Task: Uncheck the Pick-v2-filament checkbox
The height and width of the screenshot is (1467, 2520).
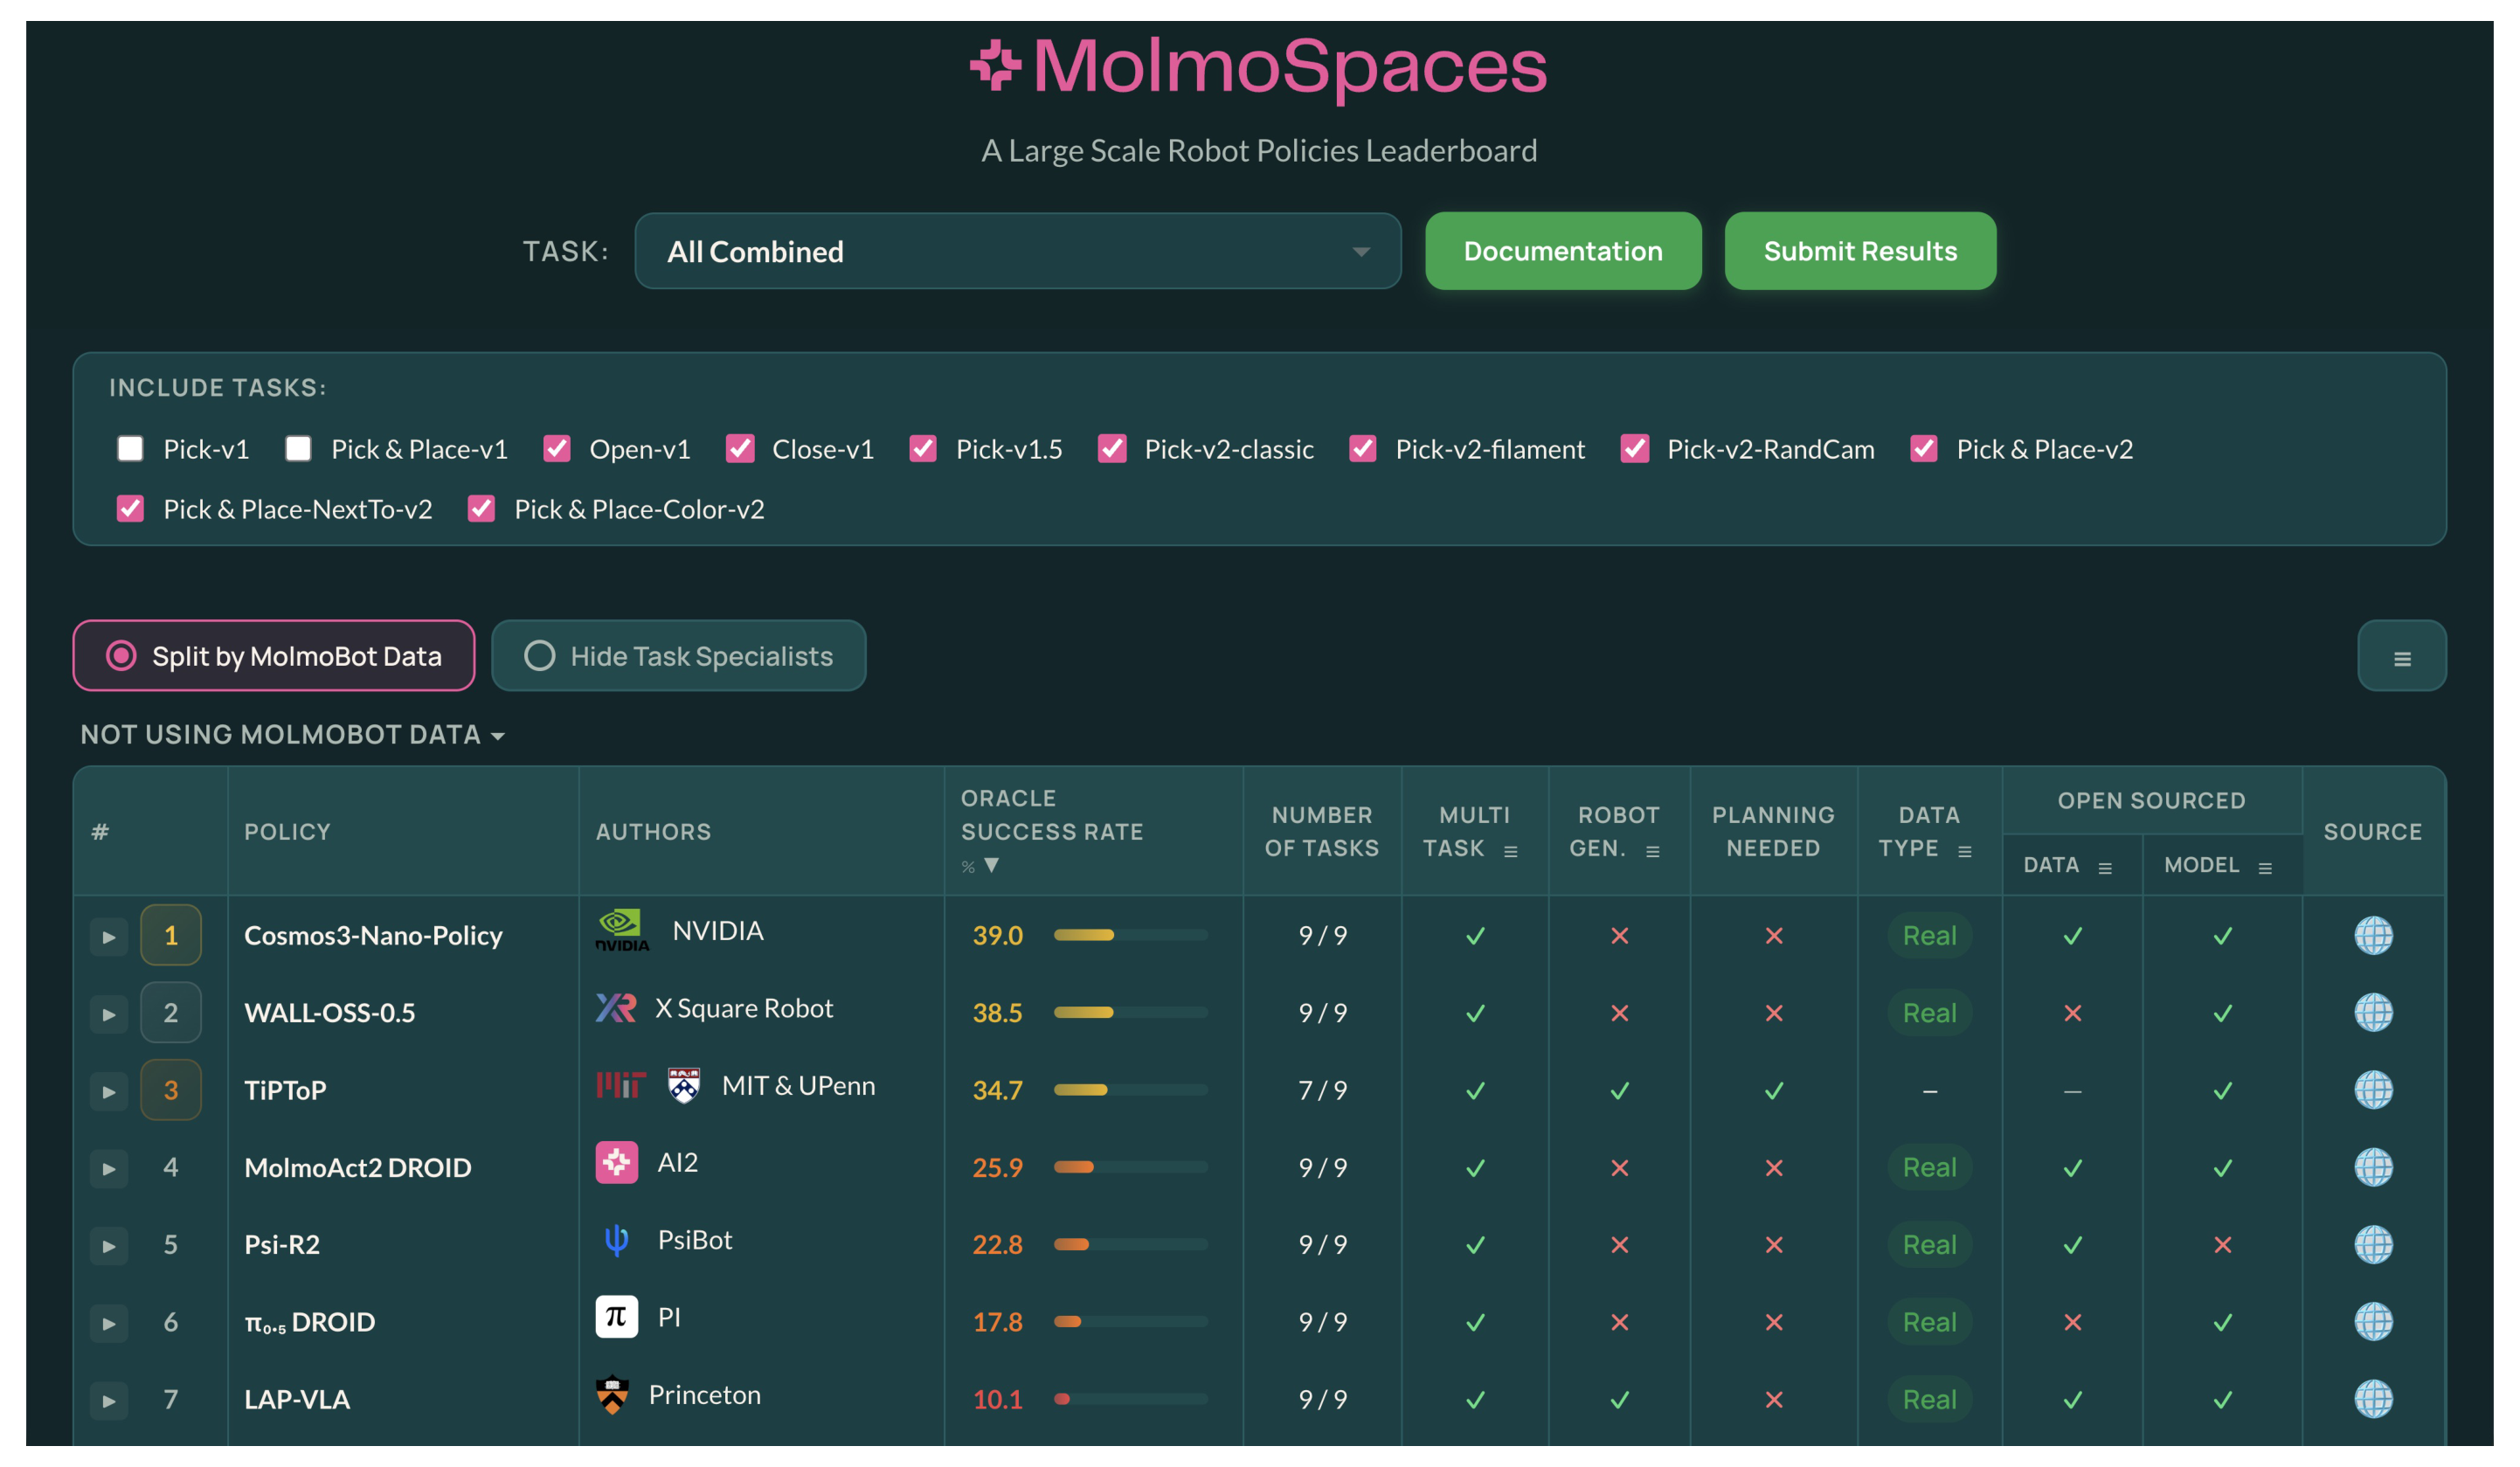Action: 1362,448
